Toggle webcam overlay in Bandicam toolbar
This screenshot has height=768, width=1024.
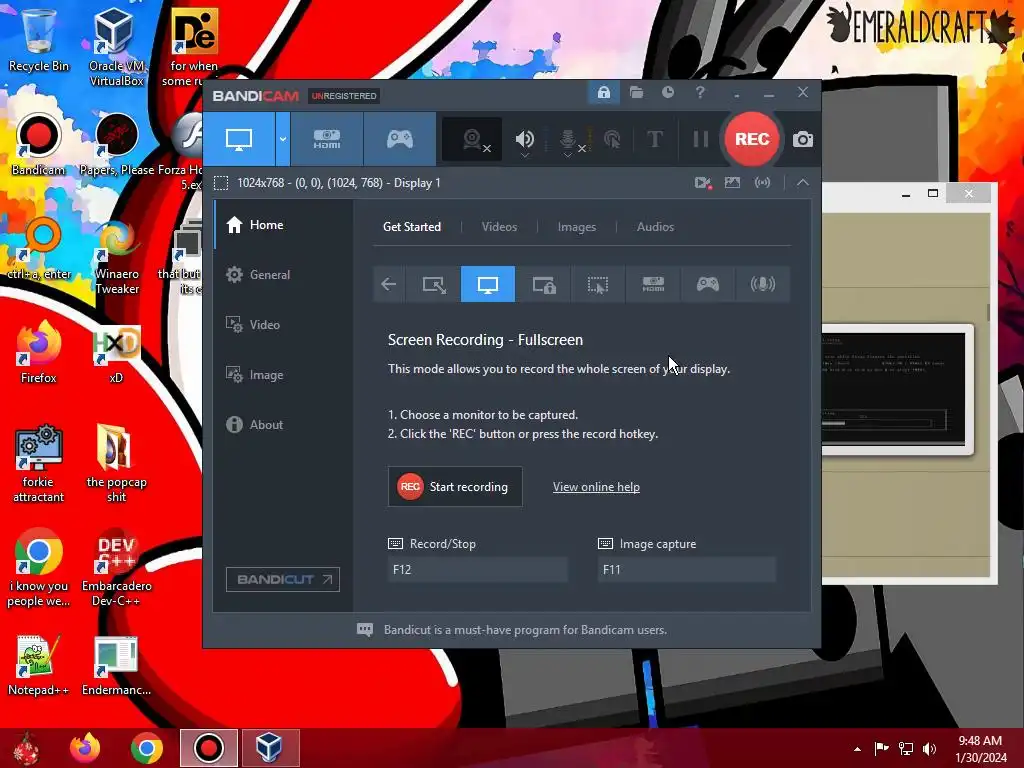click(x=473, y=139)
